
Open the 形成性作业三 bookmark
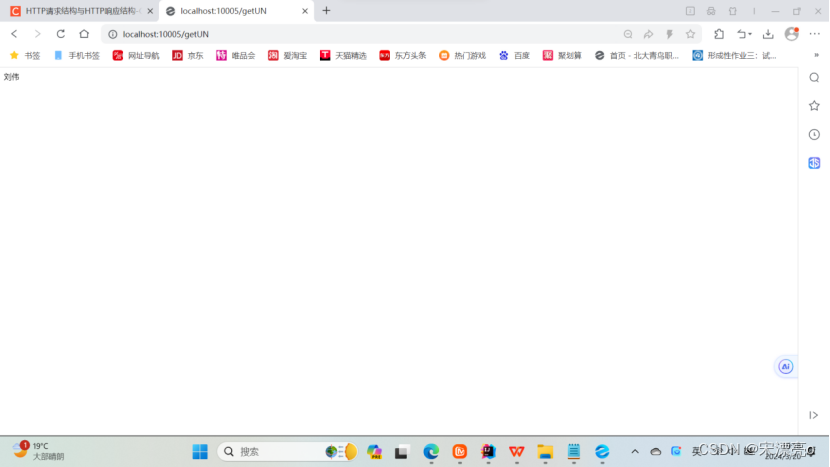click(735, 55)
